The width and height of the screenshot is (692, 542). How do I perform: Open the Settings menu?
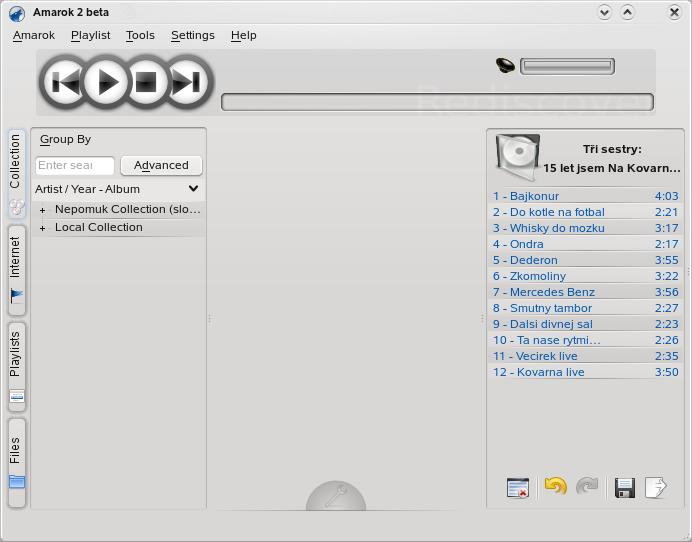(193, 35)
